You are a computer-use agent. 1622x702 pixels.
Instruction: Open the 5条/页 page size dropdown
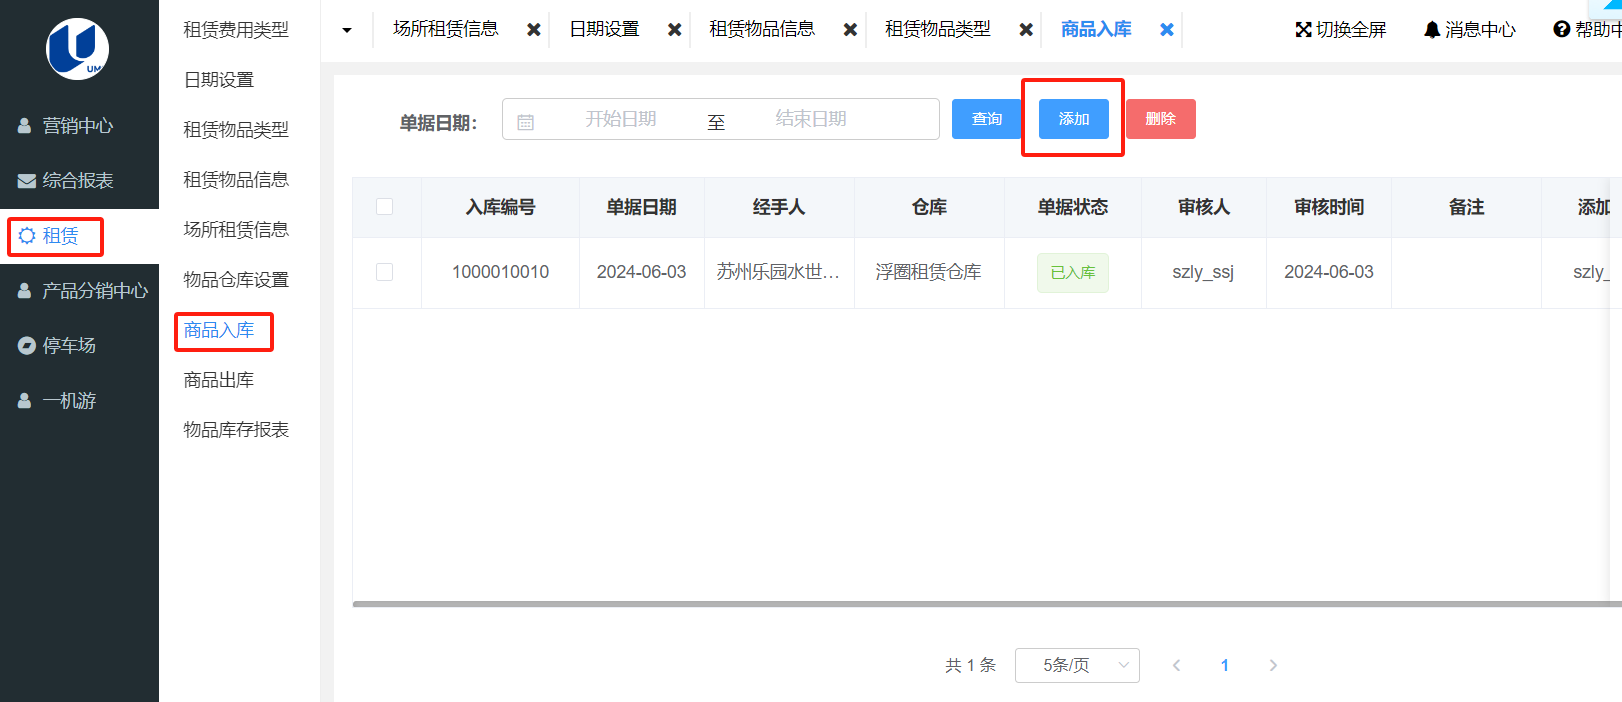1077,665
